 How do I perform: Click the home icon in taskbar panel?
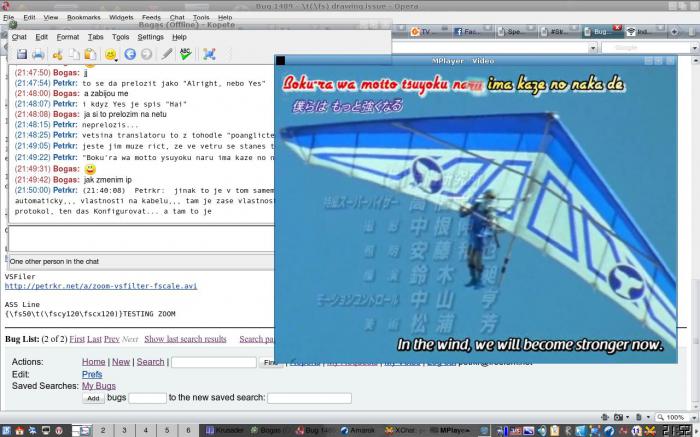point(19,431)
